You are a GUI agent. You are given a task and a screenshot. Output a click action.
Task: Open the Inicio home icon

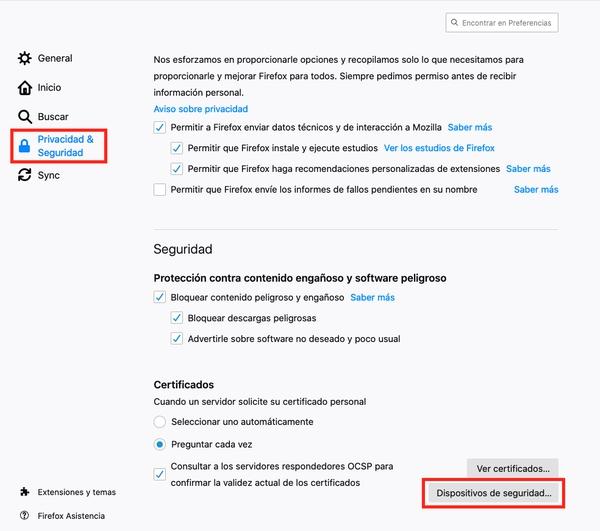[x=25, y=88]
